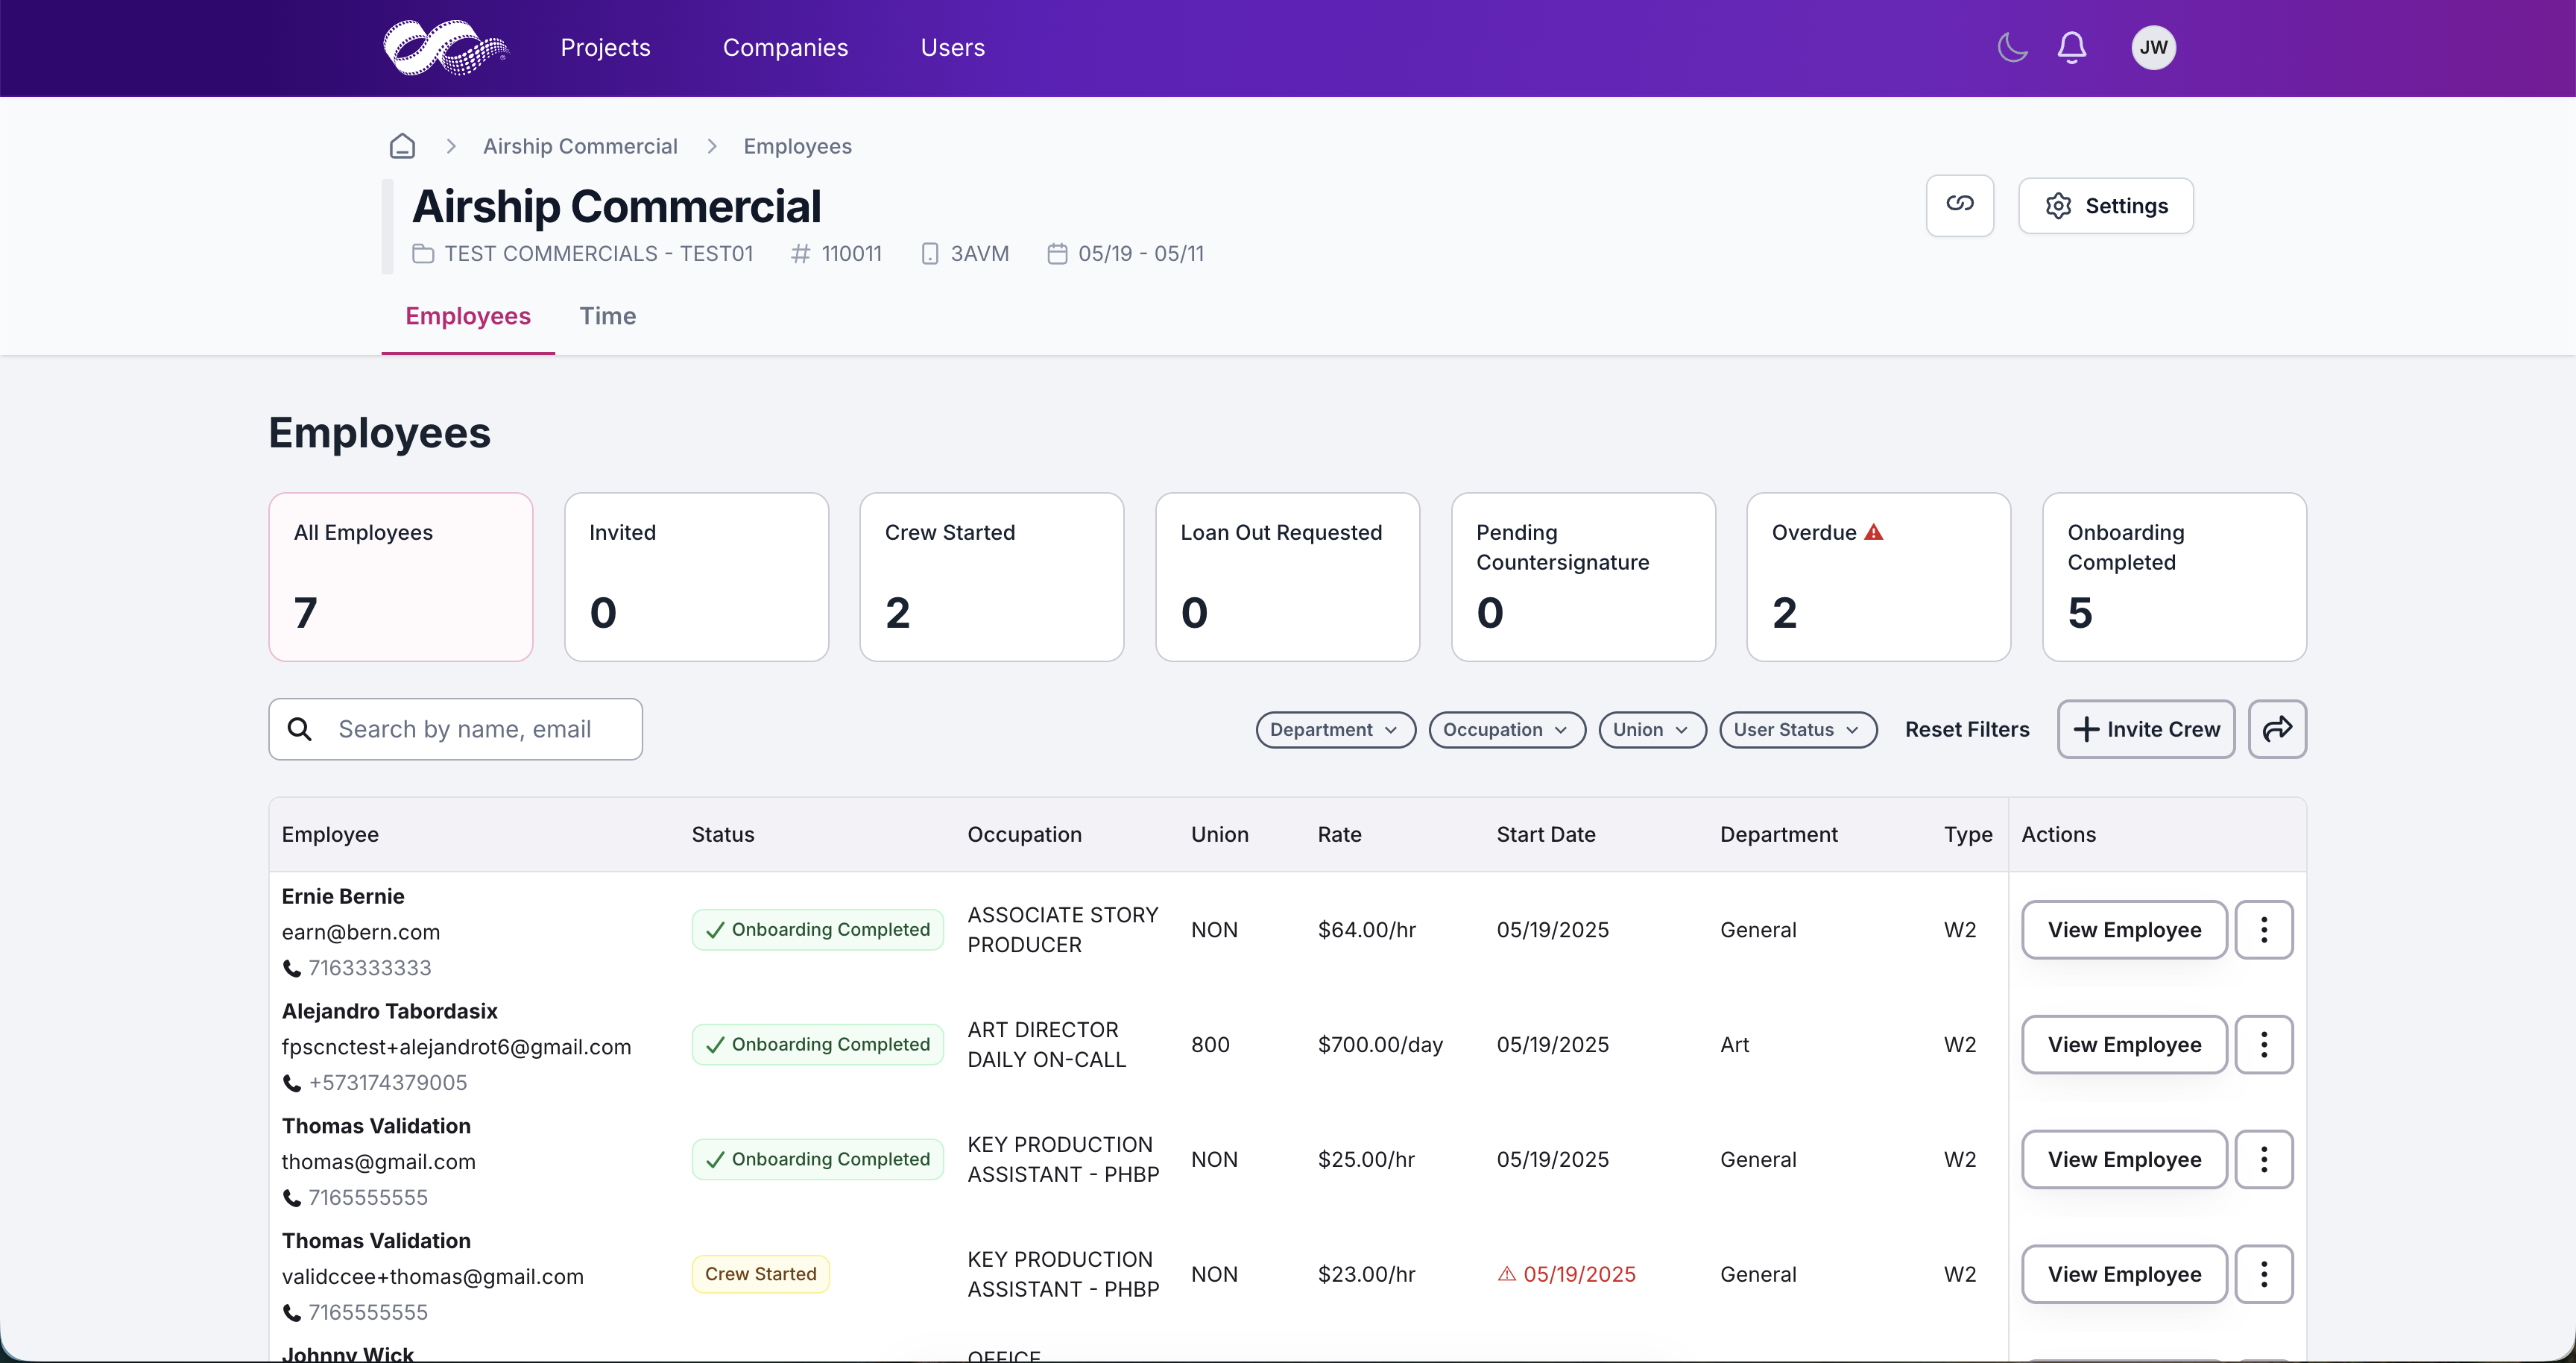The width and height of the screenshot is (2576, 1363).
Task: Open the User Status filter dropdown
Action: click(1798, 729)
